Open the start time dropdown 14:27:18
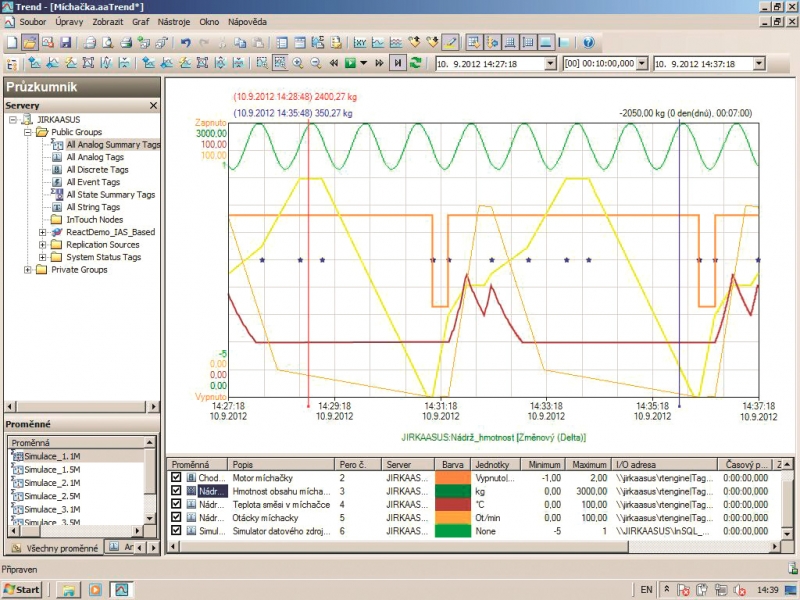Image resolution: width=800 pixels, height=600 pixels. tap(550, 64)
